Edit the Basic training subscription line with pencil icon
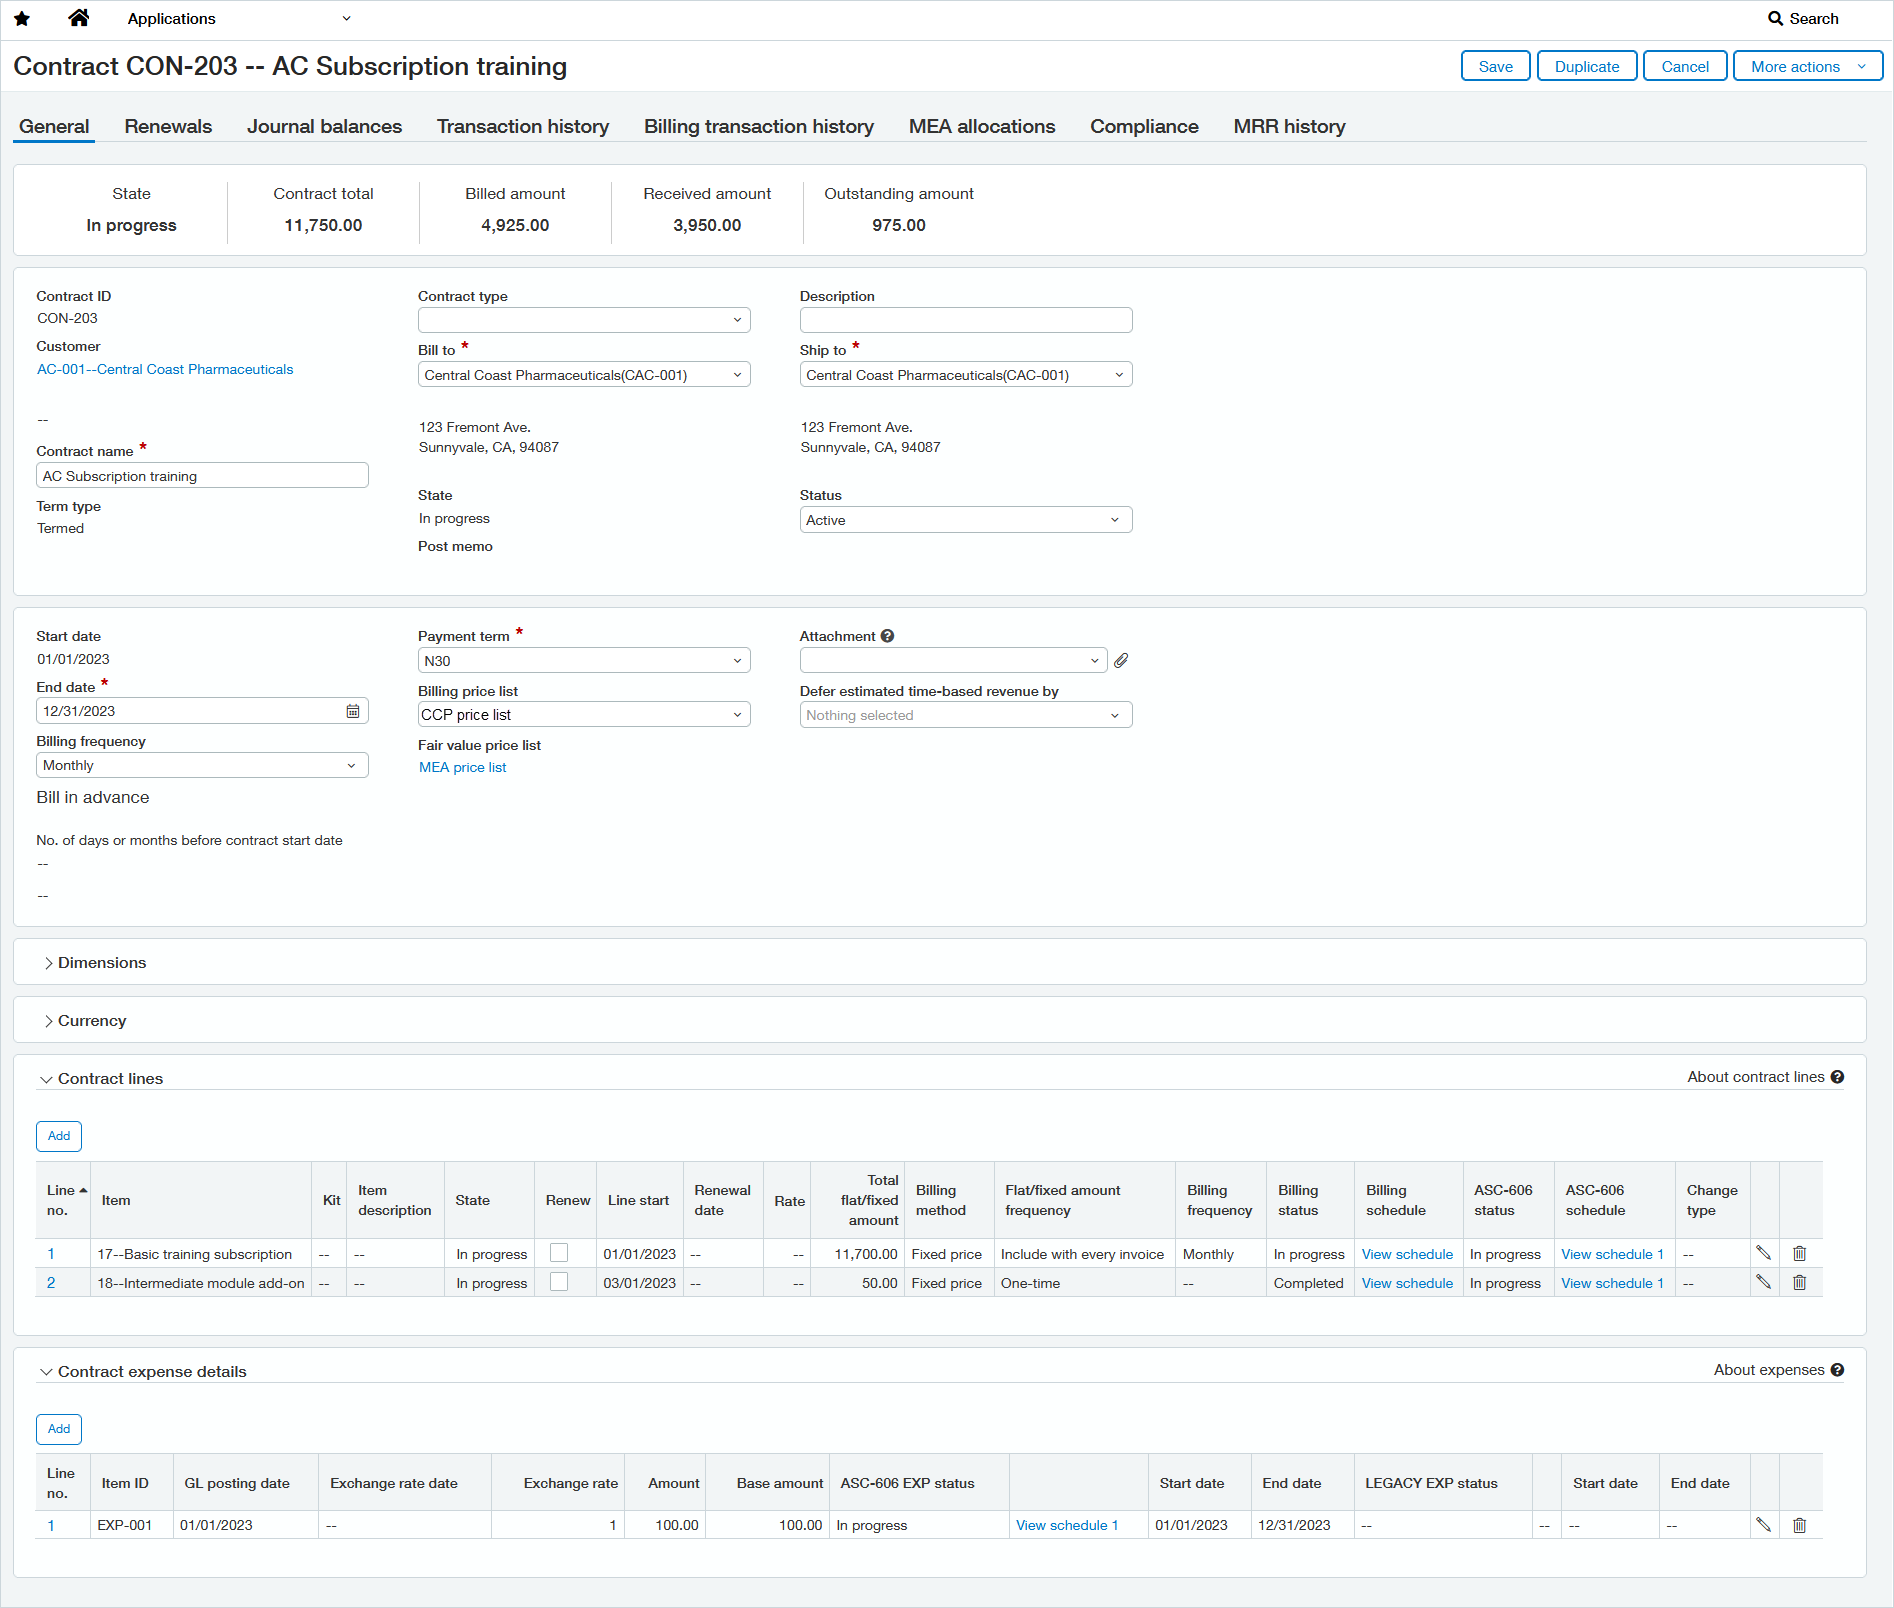 point(1764,1253)
